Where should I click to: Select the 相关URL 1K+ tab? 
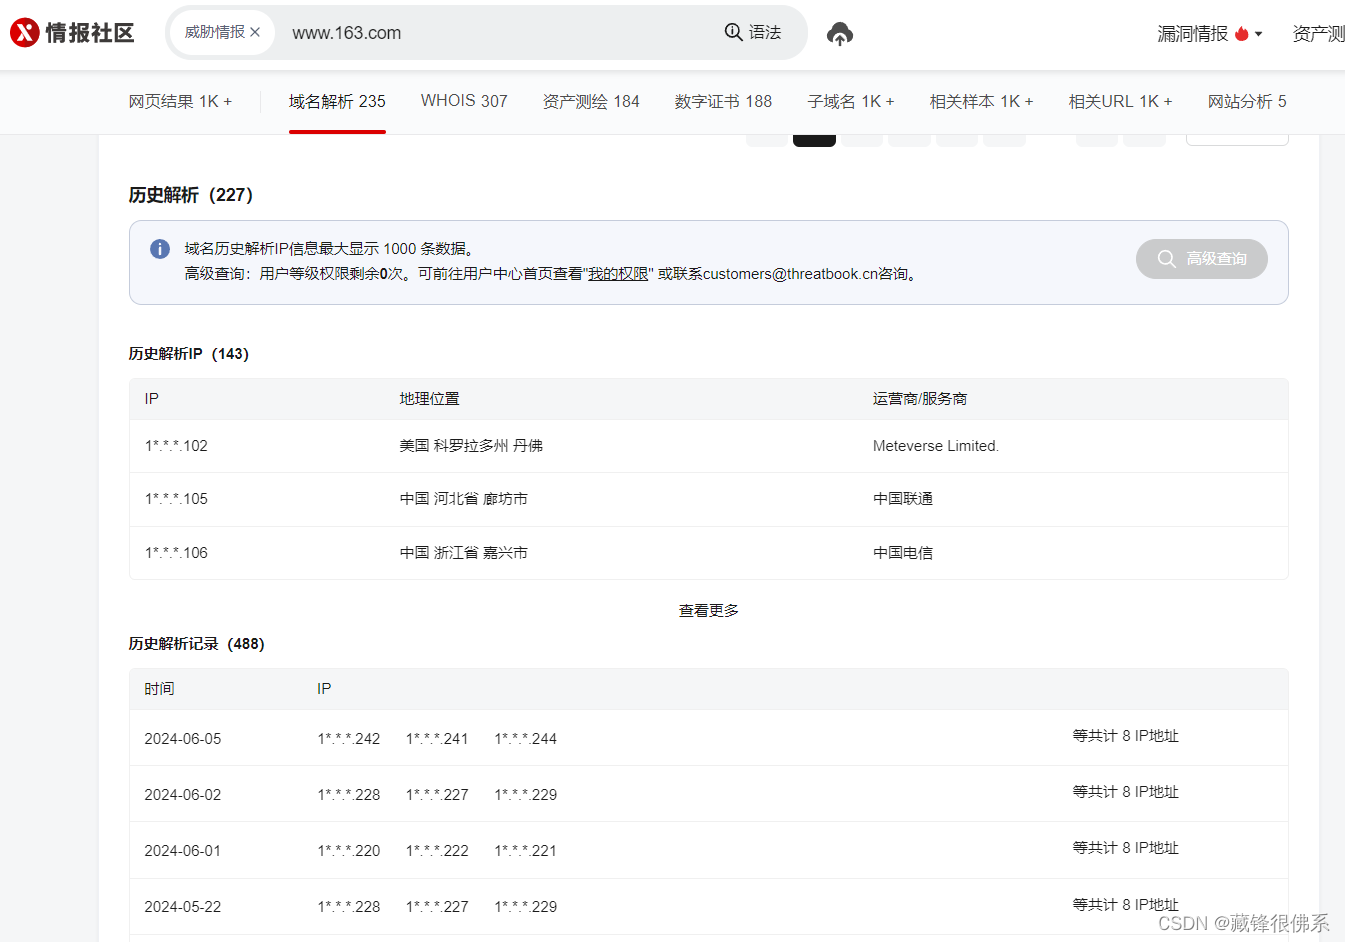pyautogui.click(x=1120, y=102)
